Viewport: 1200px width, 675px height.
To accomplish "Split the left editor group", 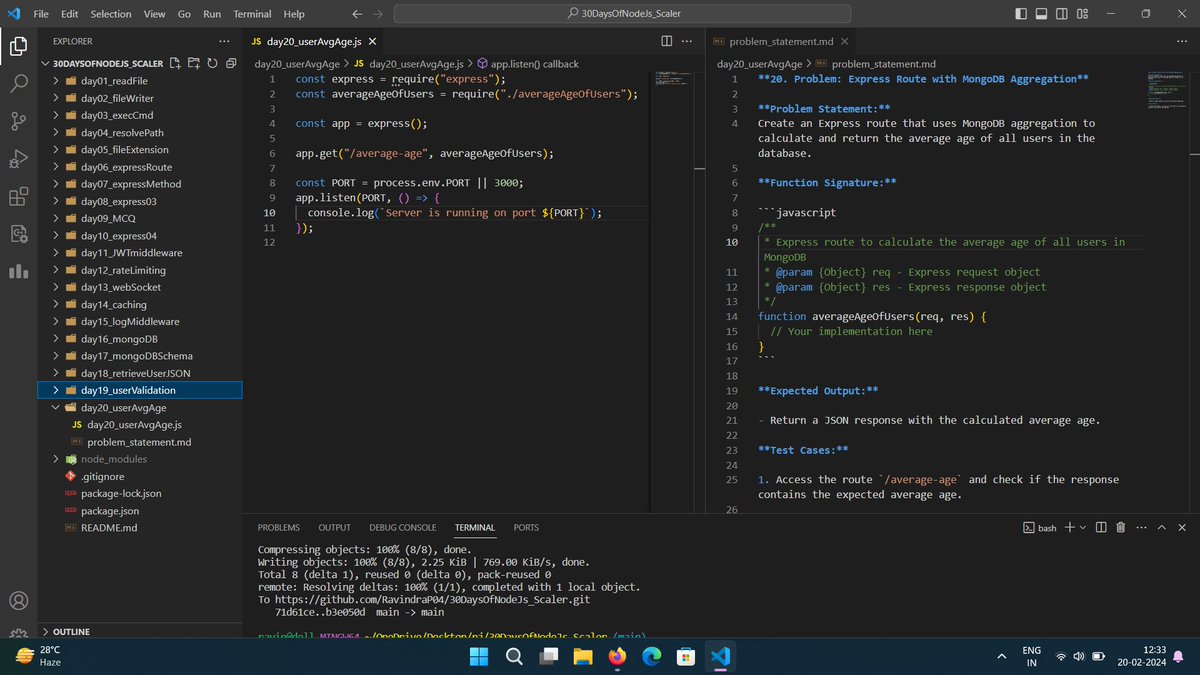I will pyautogui.click(x=667, y=41).
